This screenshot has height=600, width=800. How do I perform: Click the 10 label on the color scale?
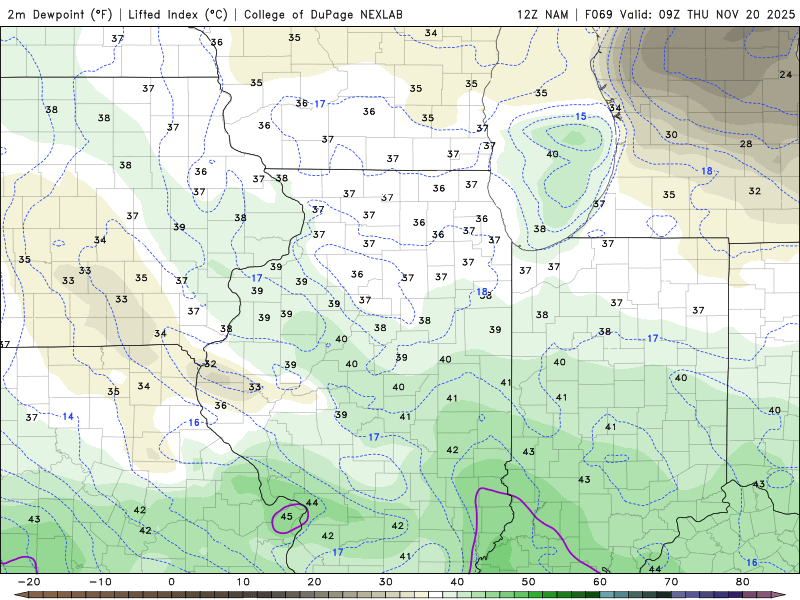tap(243, 582)
